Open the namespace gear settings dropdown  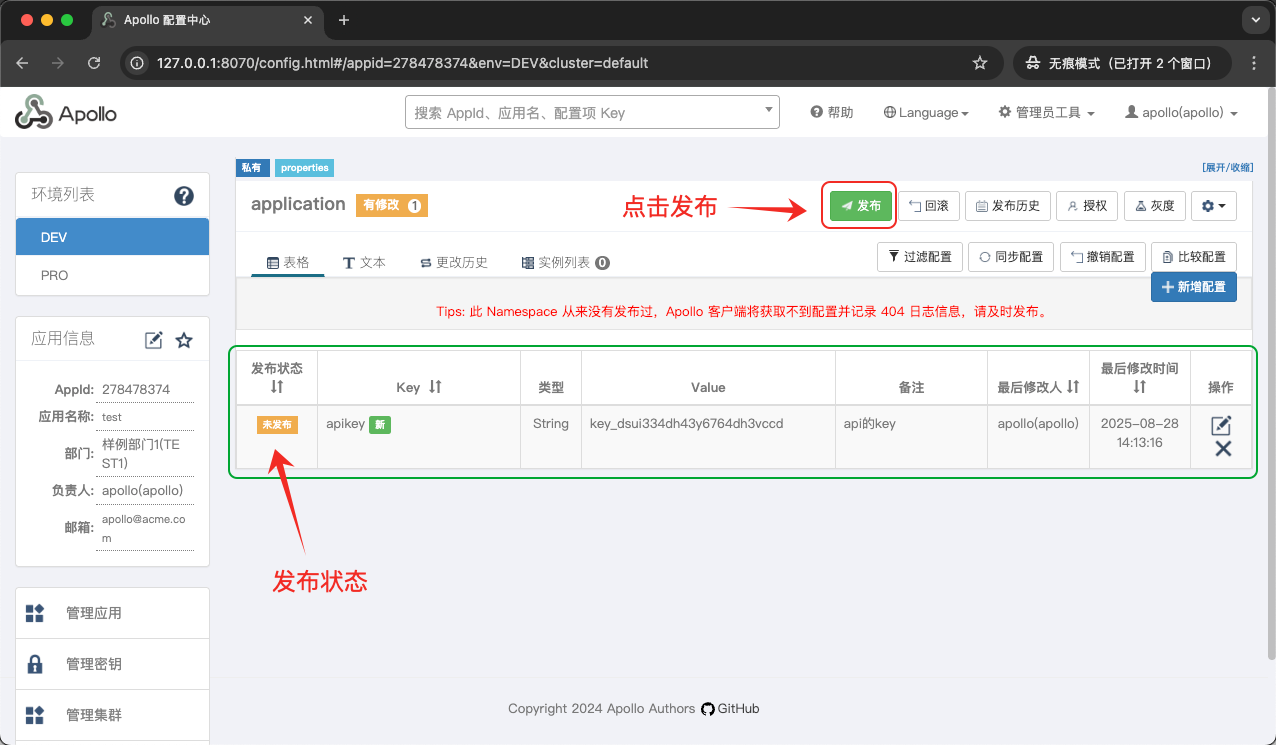[x=1214, y=206]
